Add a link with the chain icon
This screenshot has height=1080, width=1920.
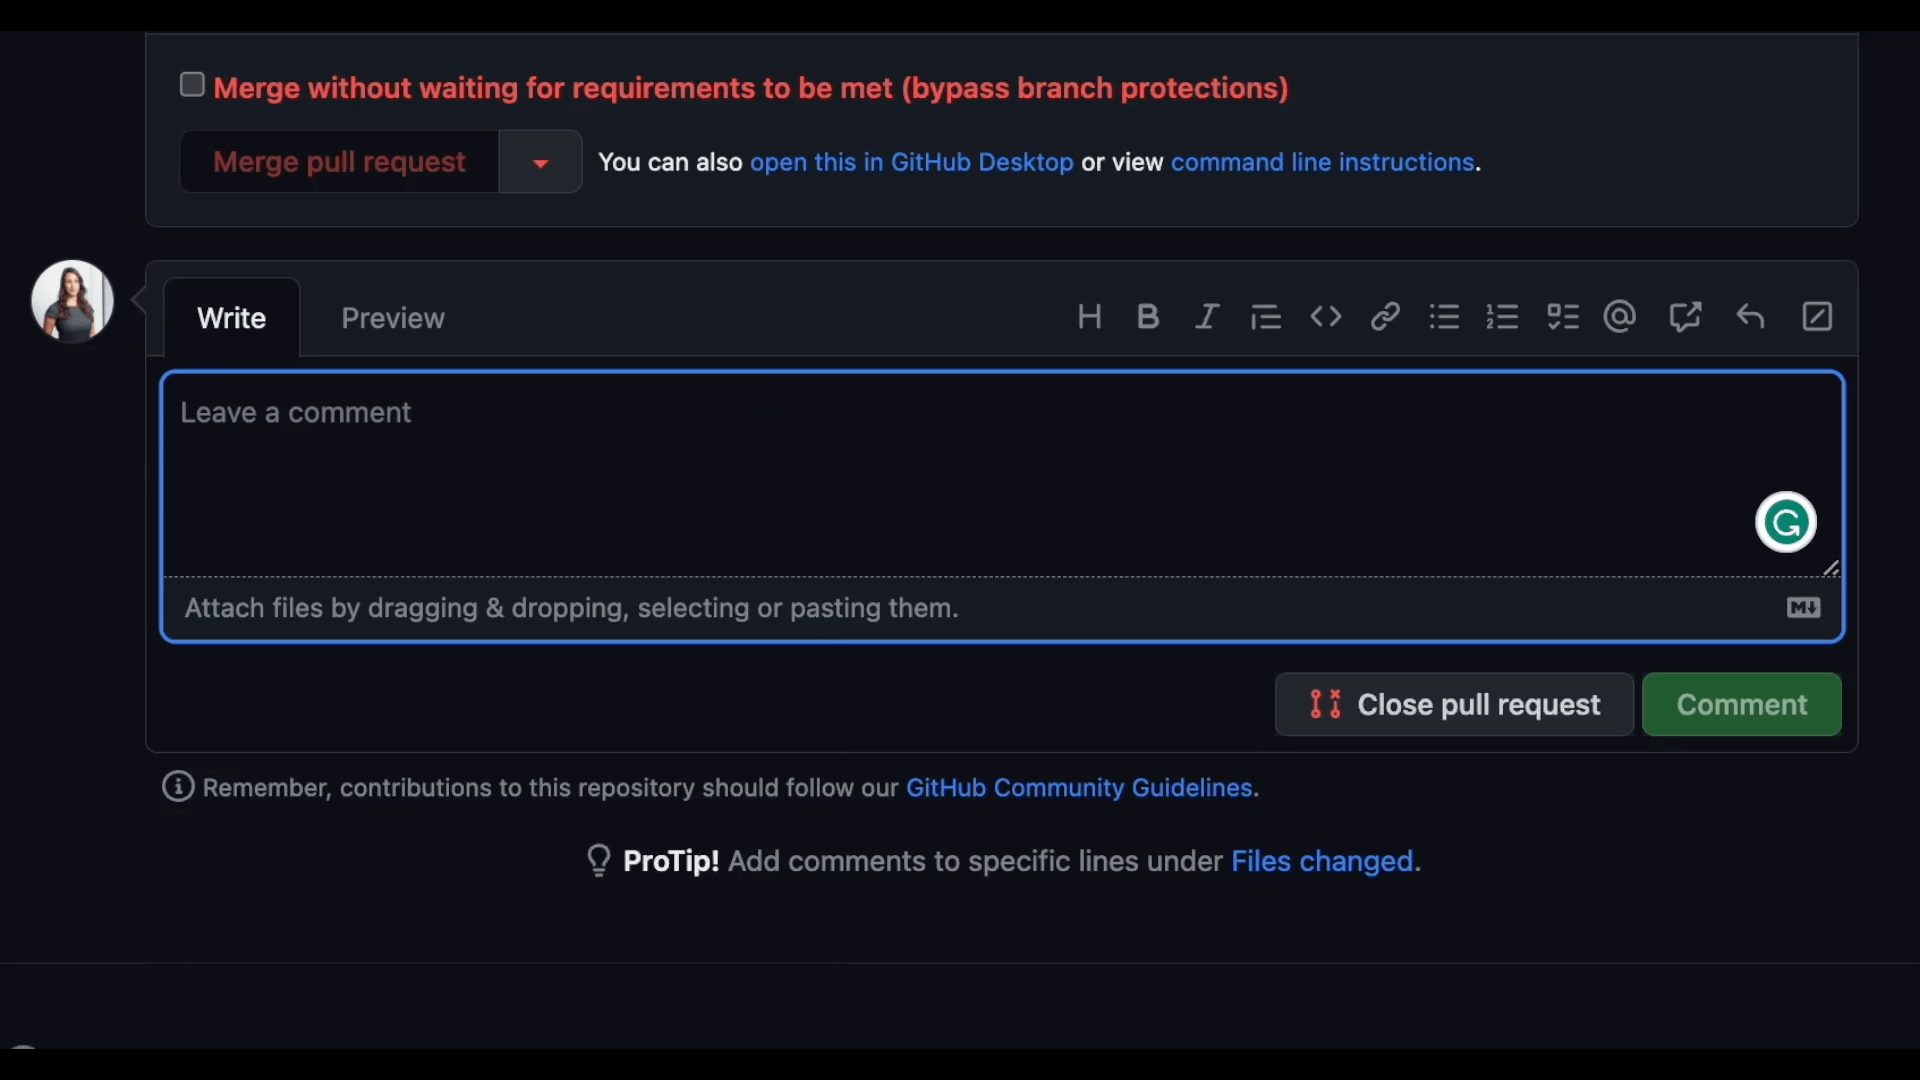pos(1385,317)
